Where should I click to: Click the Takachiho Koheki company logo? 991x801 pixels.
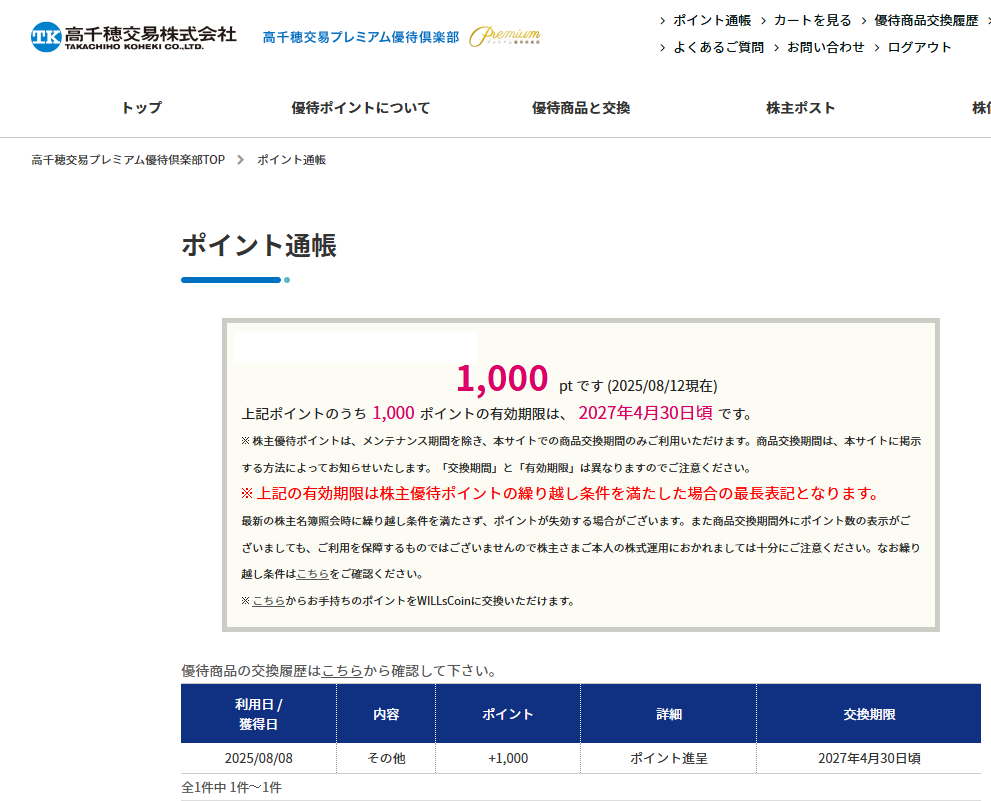click(x=133, y=37)
